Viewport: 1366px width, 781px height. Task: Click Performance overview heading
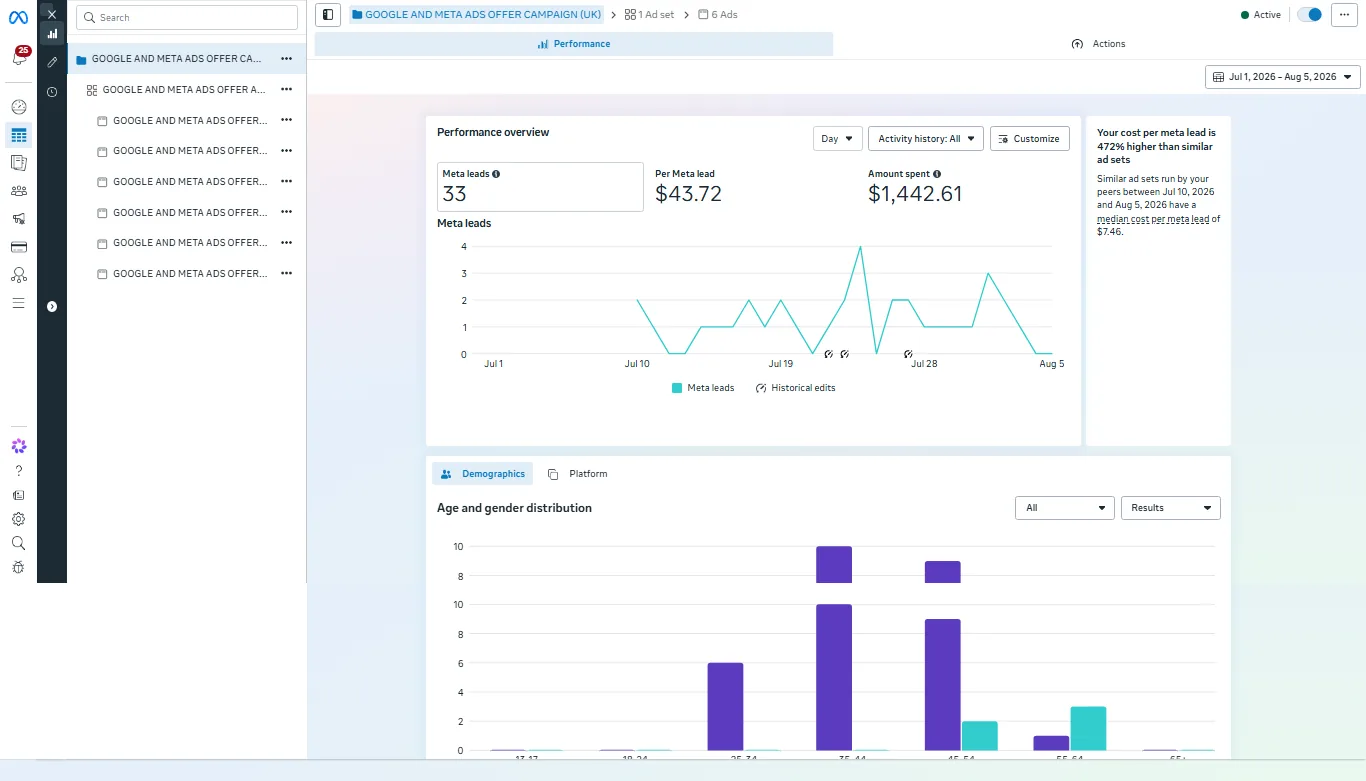(493, 132)
